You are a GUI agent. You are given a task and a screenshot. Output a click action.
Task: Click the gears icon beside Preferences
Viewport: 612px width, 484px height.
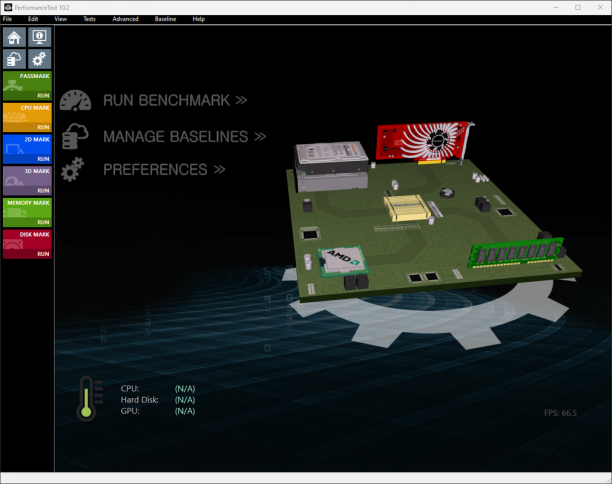click(73, 169)
